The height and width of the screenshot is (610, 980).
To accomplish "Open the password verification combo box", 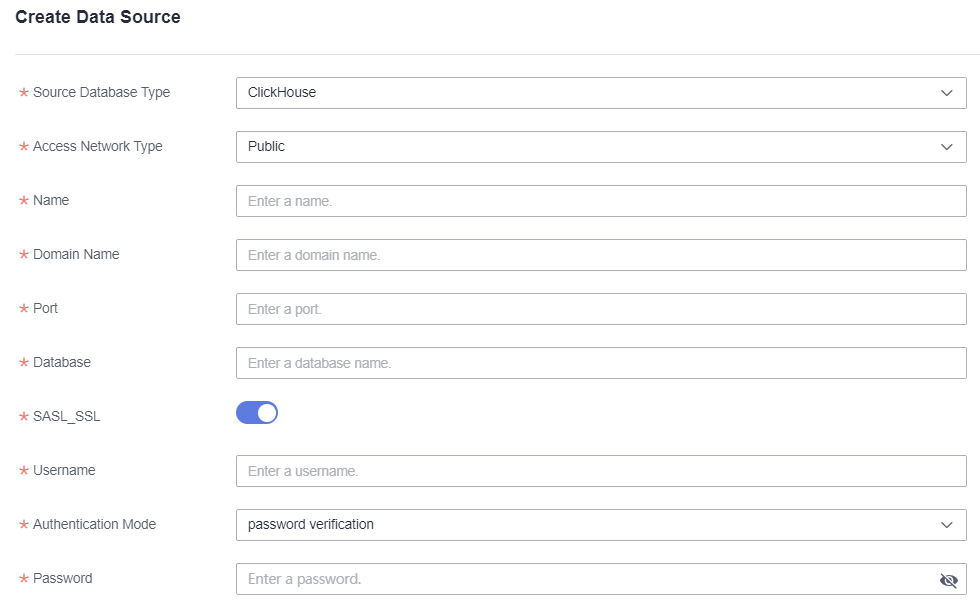I will (x=600, y=525).
